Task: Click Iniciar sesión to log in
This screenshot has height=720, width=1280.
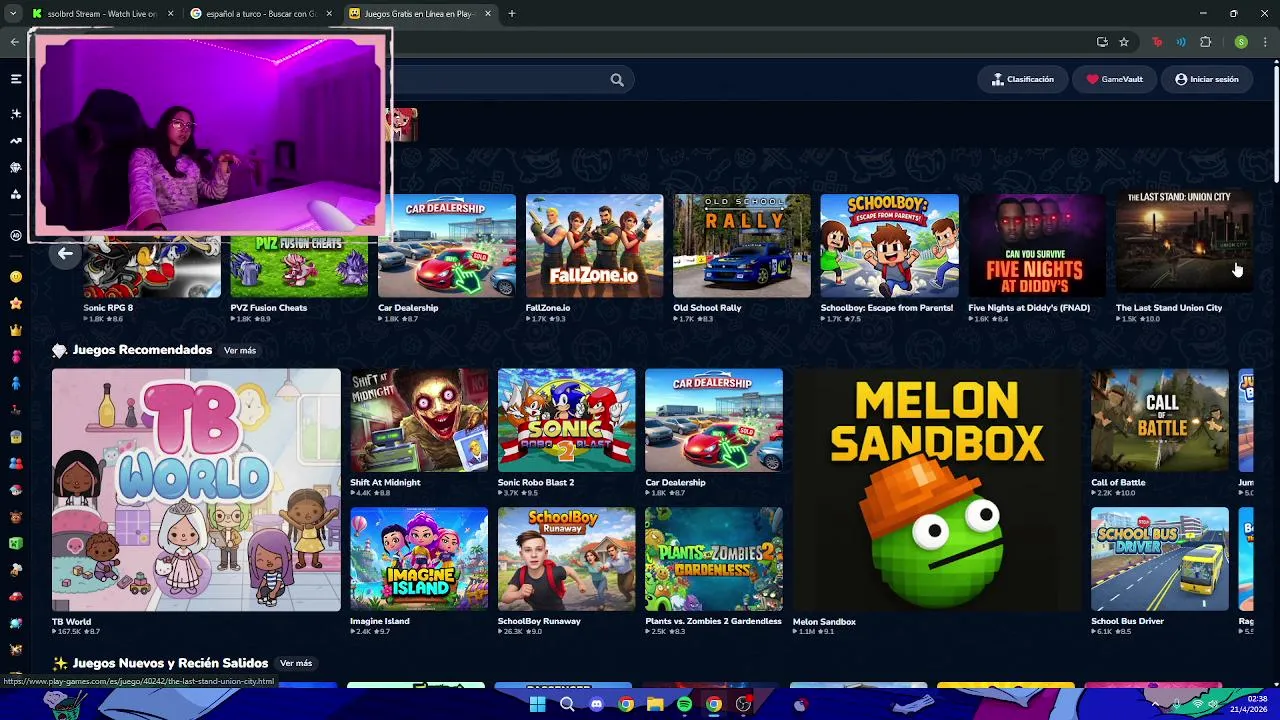Action: pos(1207,79)
